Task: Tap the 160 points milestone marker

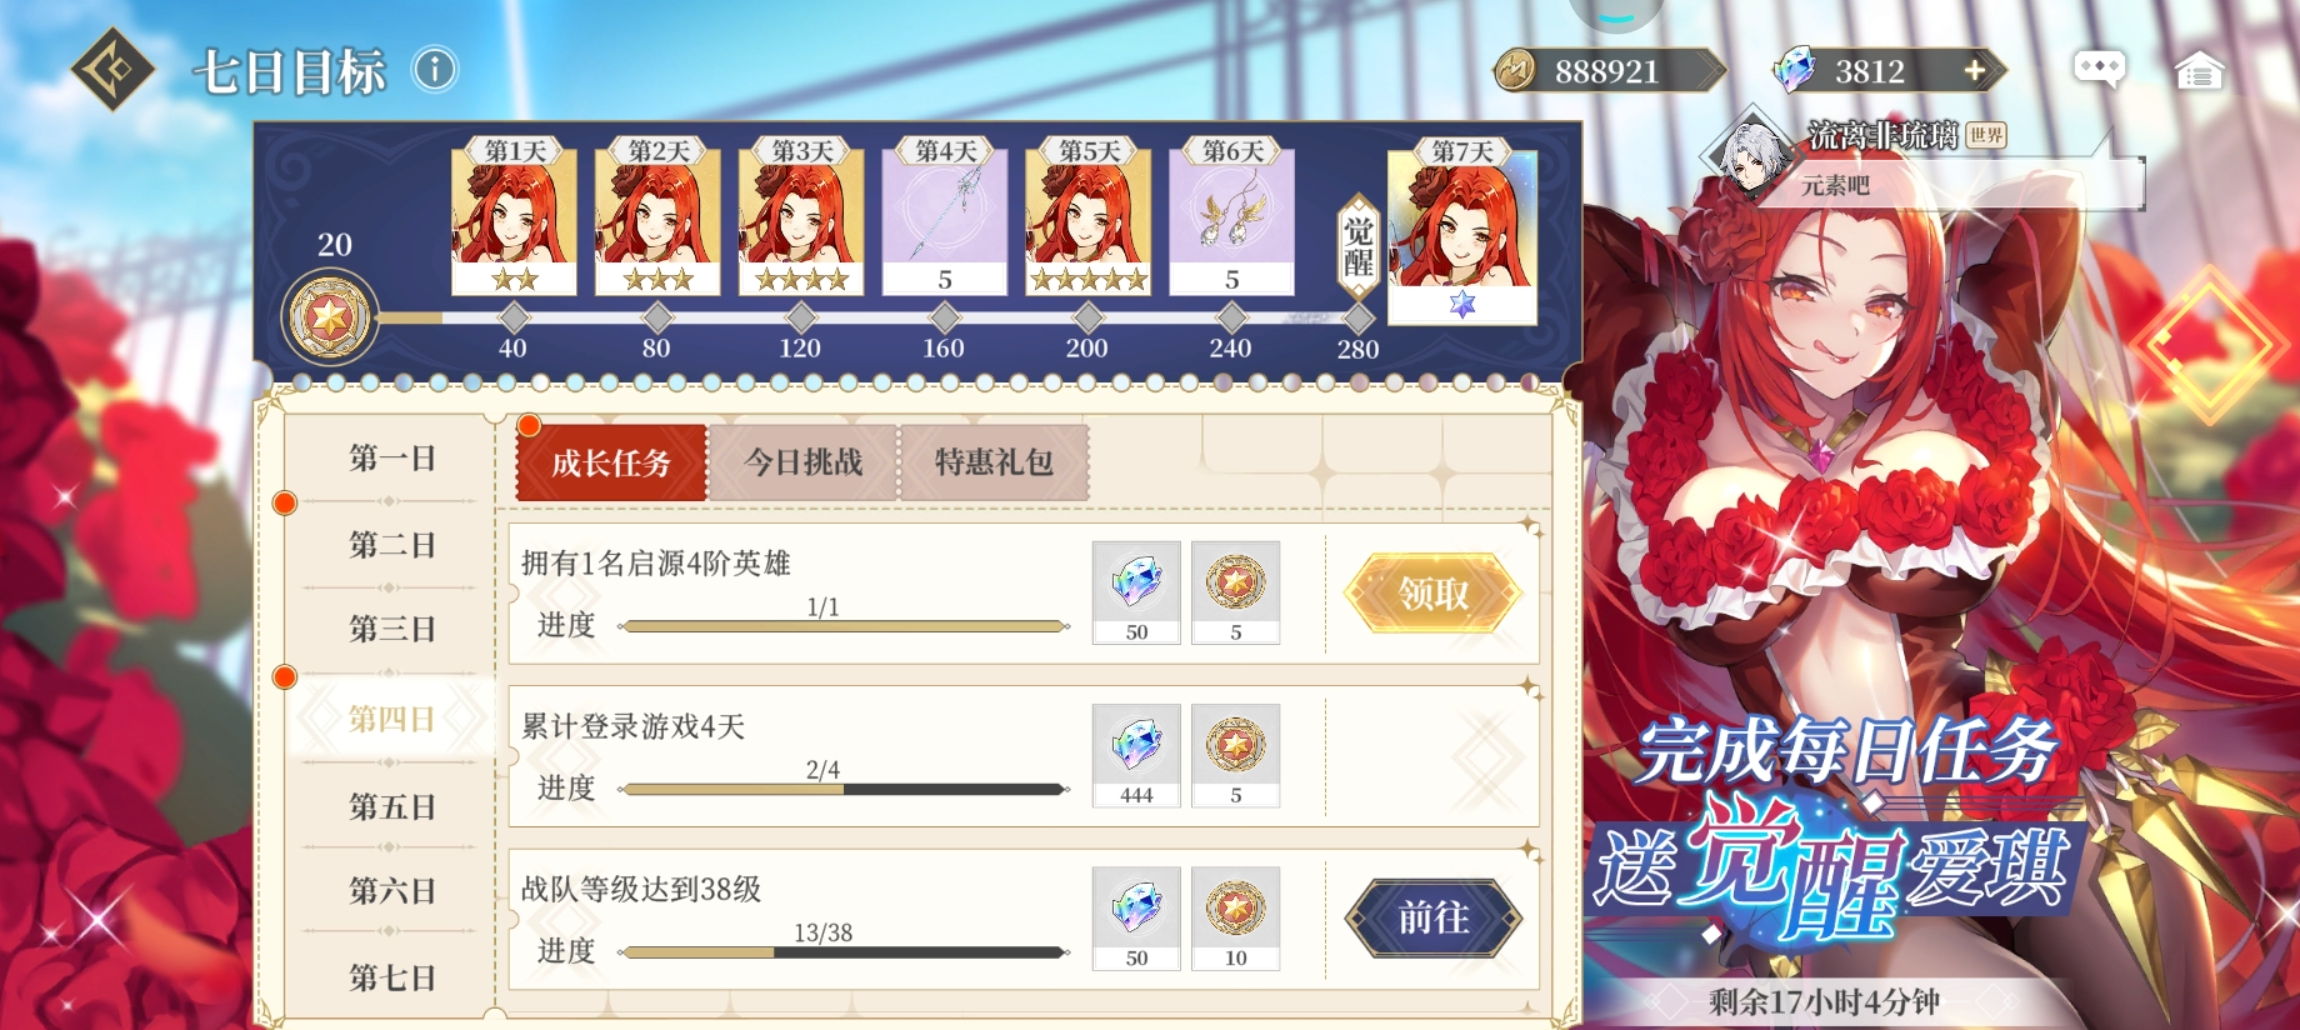Action: click(944, 319)
